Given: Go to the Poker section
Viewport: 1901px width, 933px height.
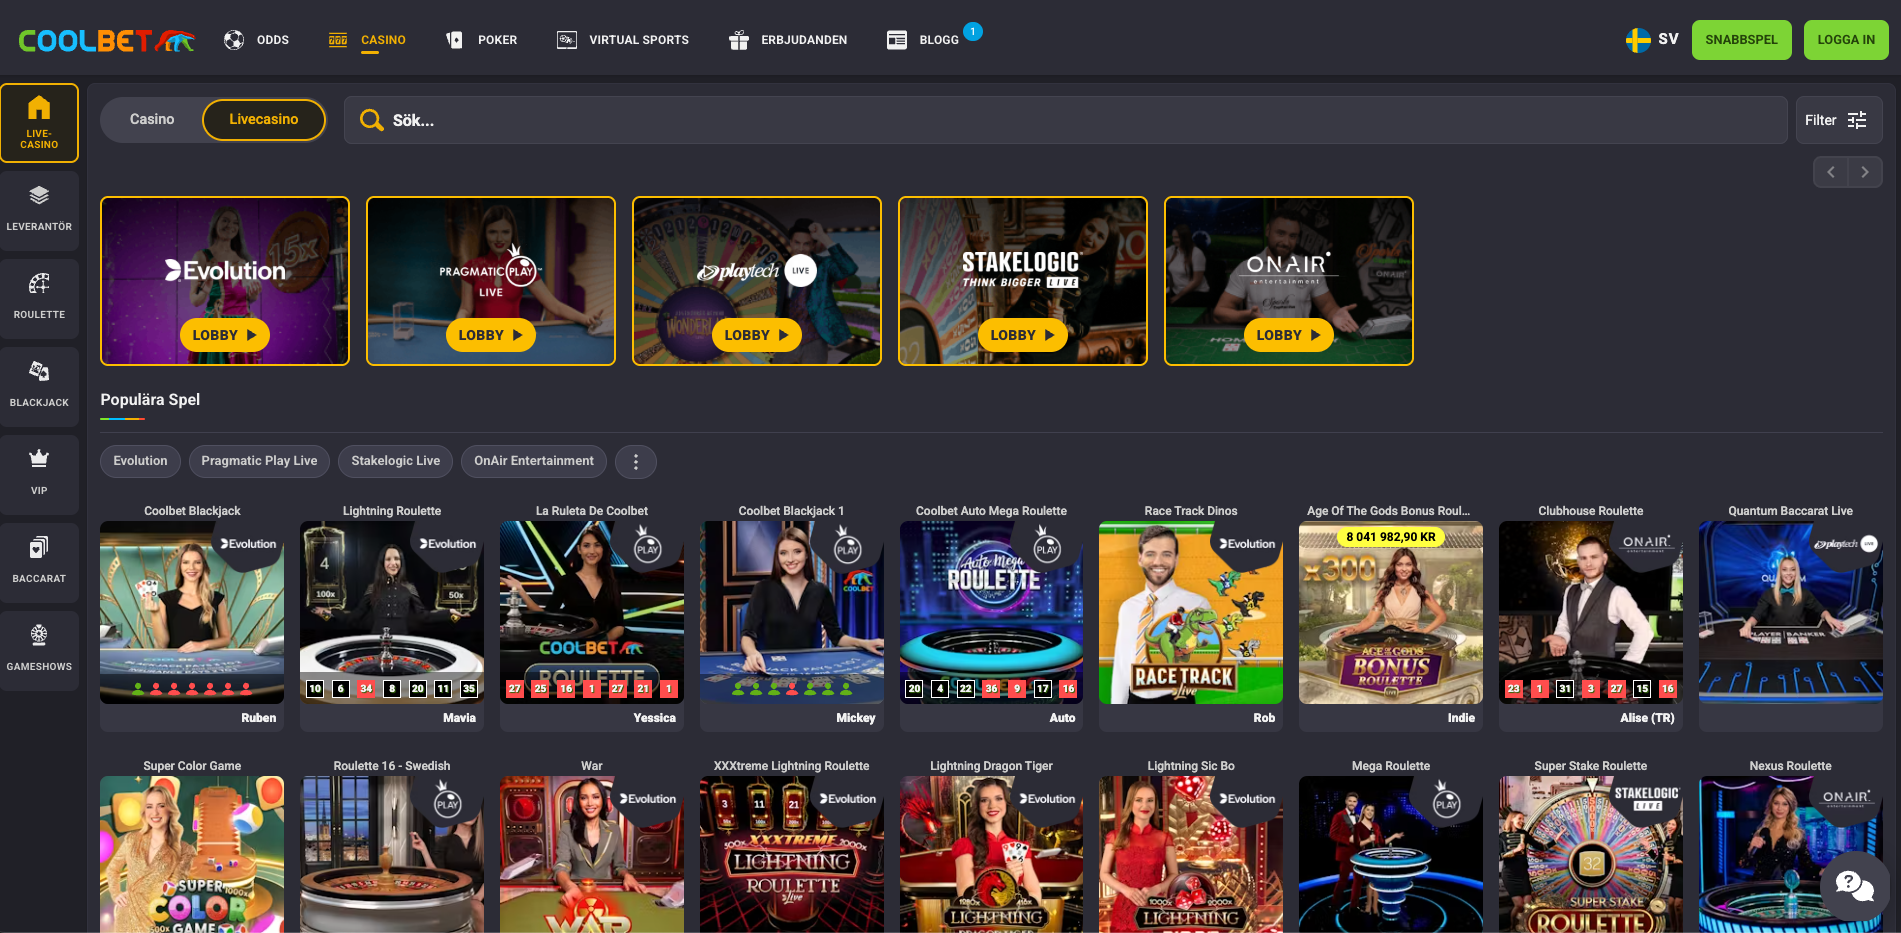Looking at the screenshot, I should point(481,40).
